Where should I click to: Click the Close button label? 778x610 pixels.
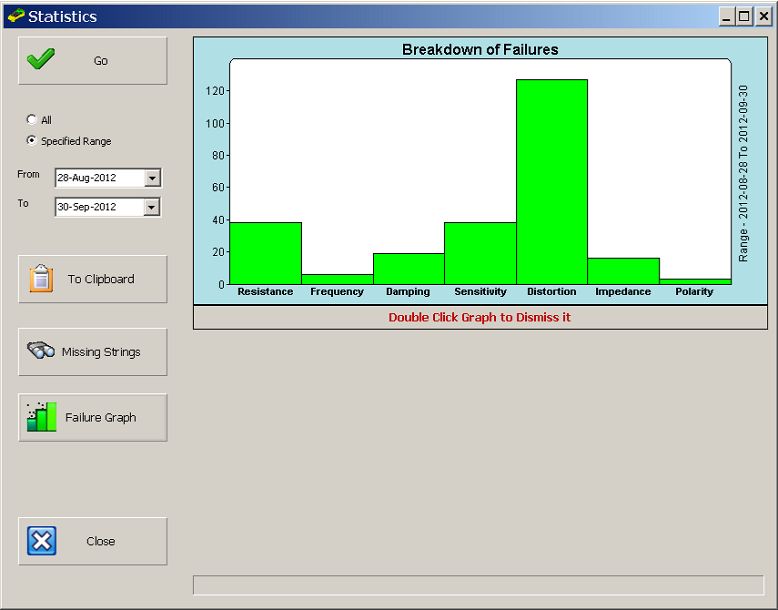tap(101, 541)
